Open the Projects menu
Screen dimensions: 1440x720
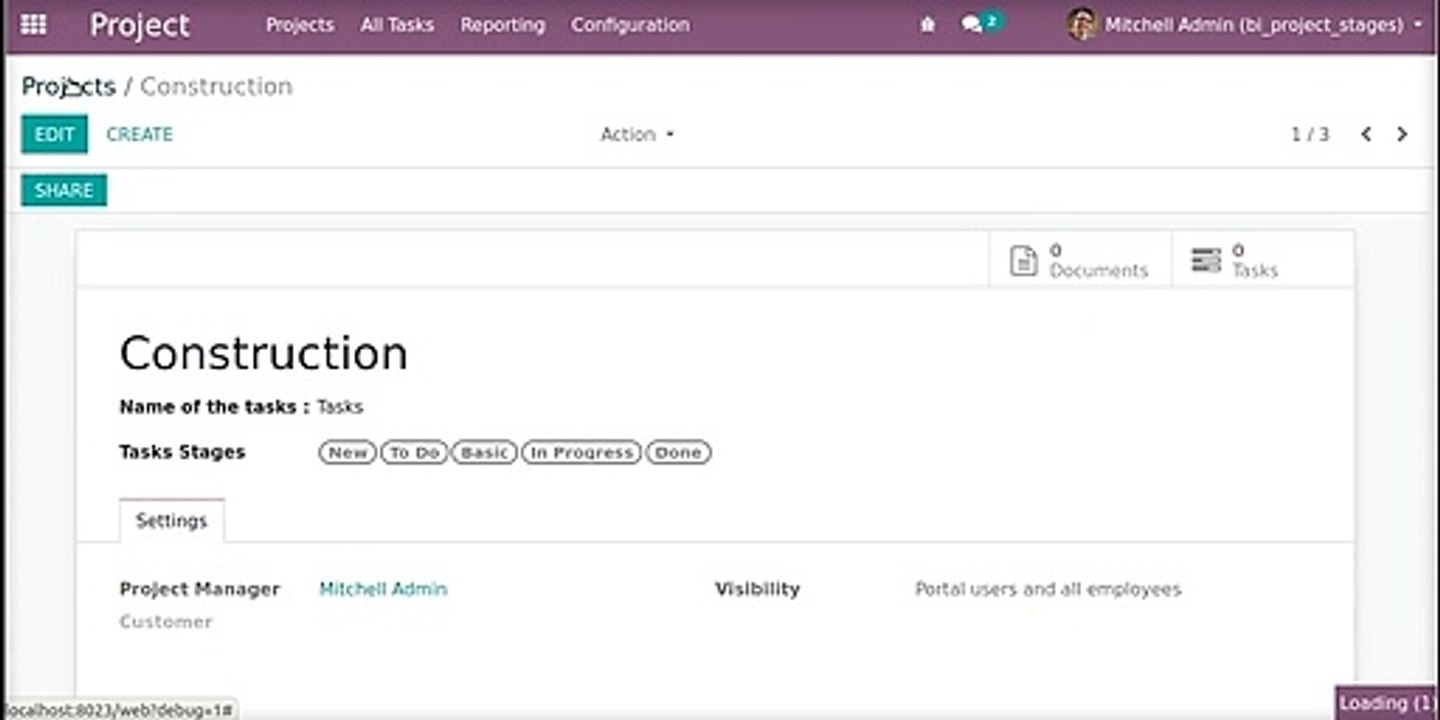point(300,25)
